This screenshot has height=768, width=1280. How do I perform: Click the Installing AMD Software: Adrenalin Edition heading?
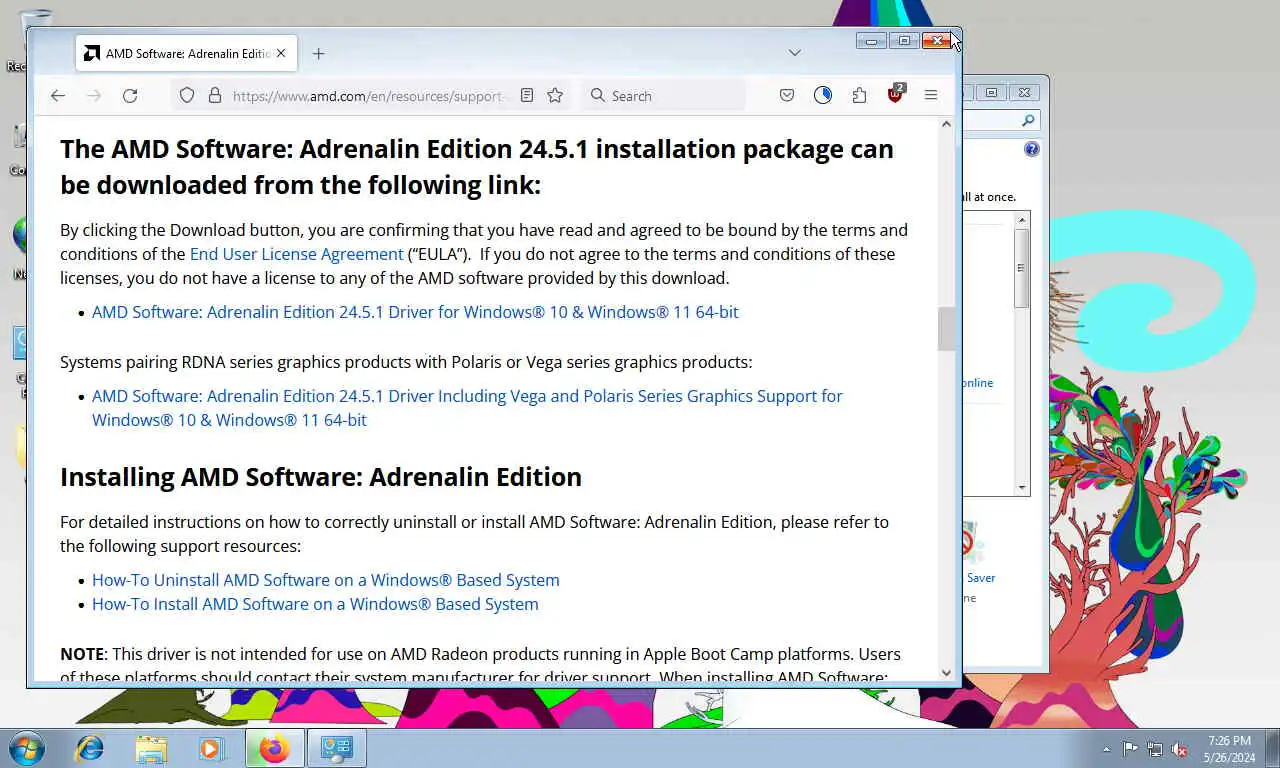(x=321, y=477)
